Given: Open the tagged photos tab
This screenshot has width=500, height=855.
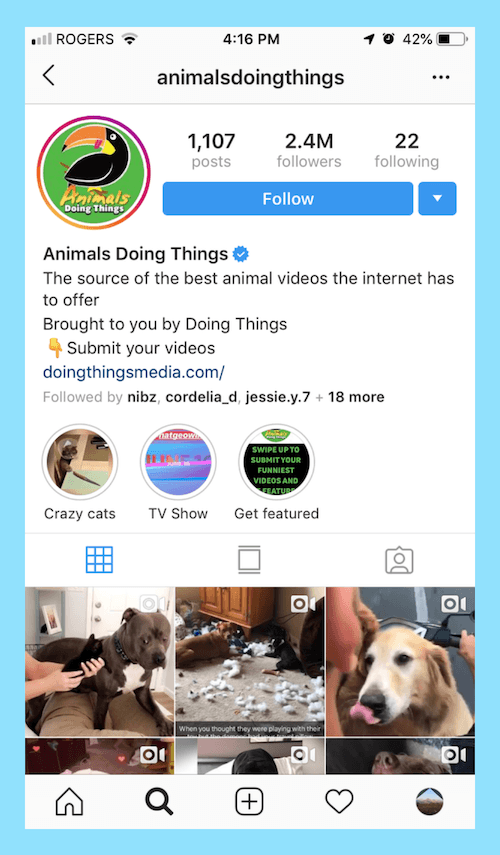Looking at the screenshot, I should click(399, 560).
